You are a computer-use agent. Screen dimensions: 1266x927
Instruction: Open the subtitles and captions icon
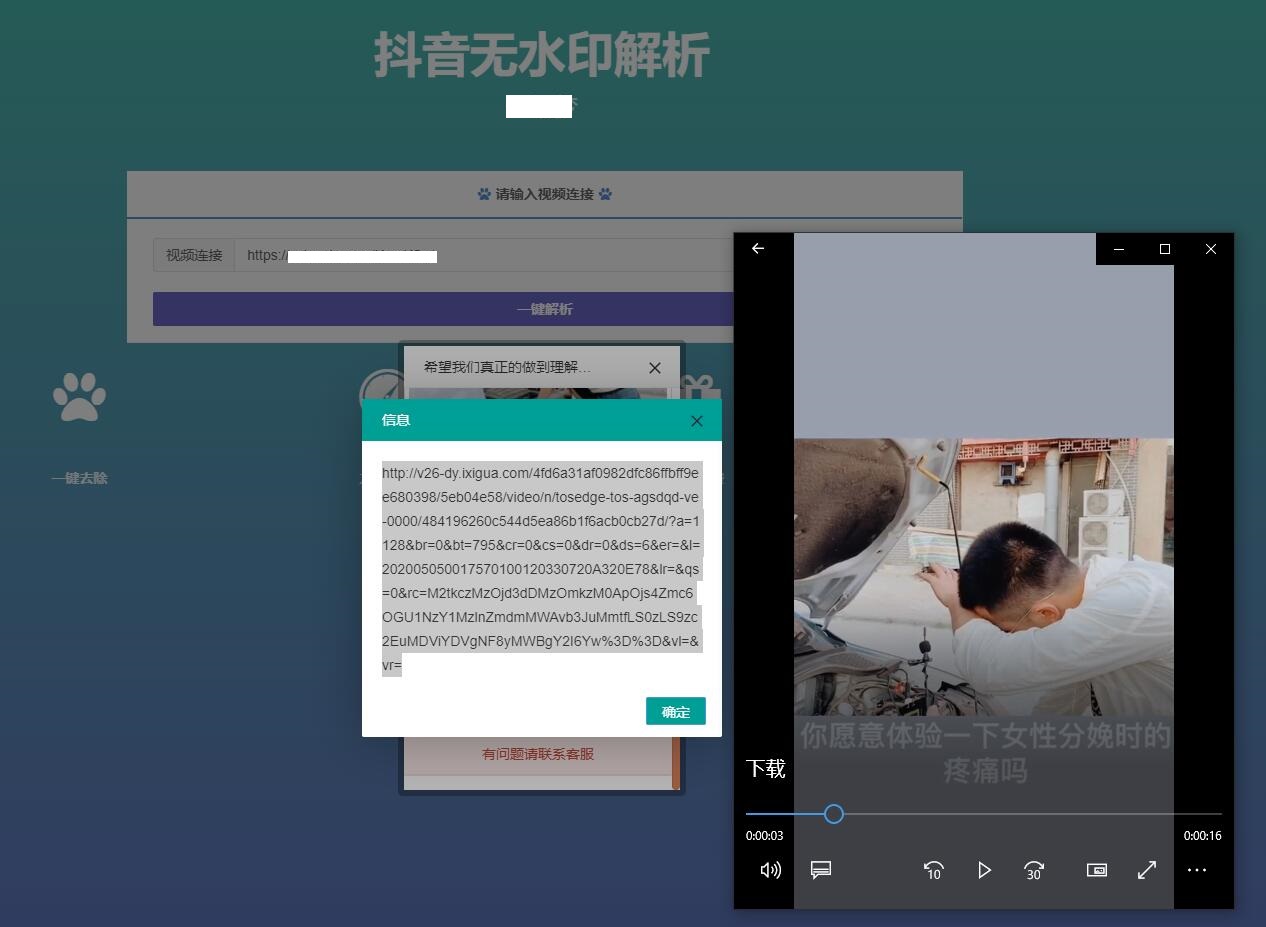pos(821,870)
